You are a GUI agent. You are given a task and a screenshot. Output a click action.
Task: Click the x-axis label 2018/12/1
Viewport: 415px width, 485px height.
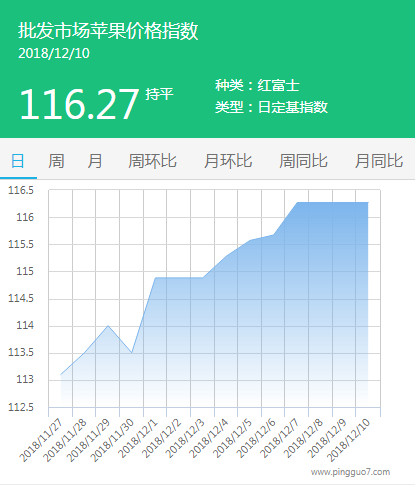pyautogui.click(x=137, y=439)
